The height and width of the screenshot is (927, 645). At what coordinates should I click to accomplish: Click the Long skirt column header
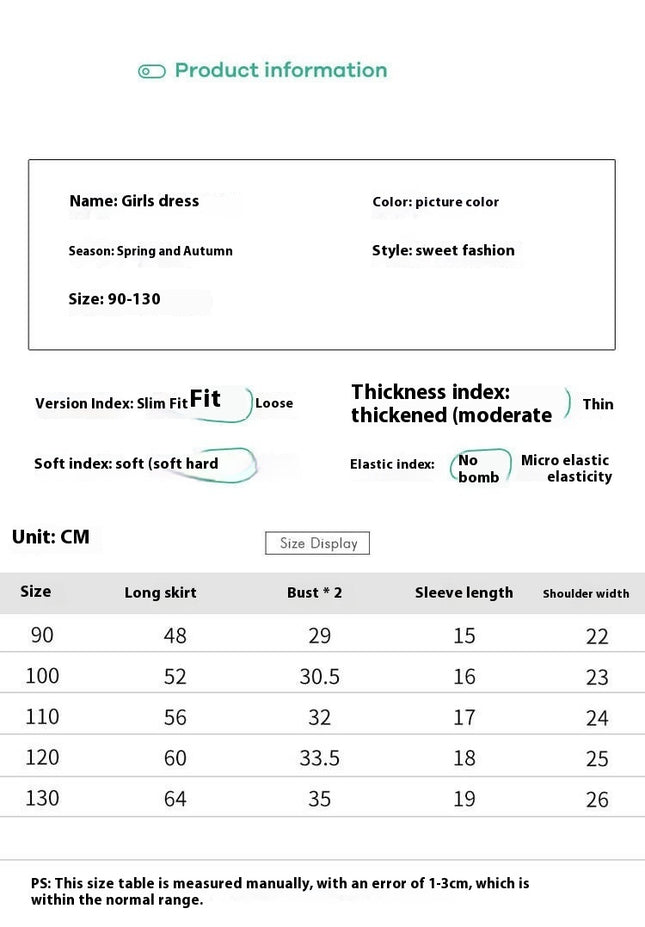[160, 592]
